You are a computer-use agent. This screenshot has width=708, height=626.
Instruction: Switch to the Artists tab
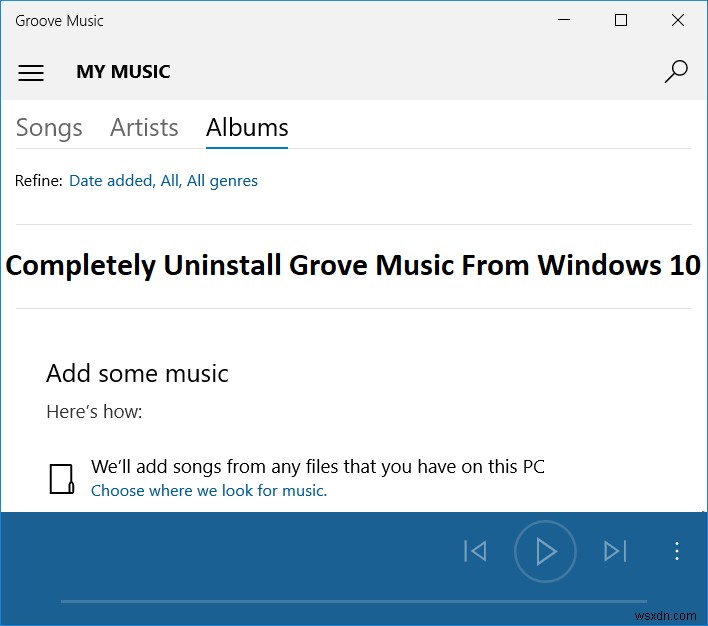(x=144, y=128)
